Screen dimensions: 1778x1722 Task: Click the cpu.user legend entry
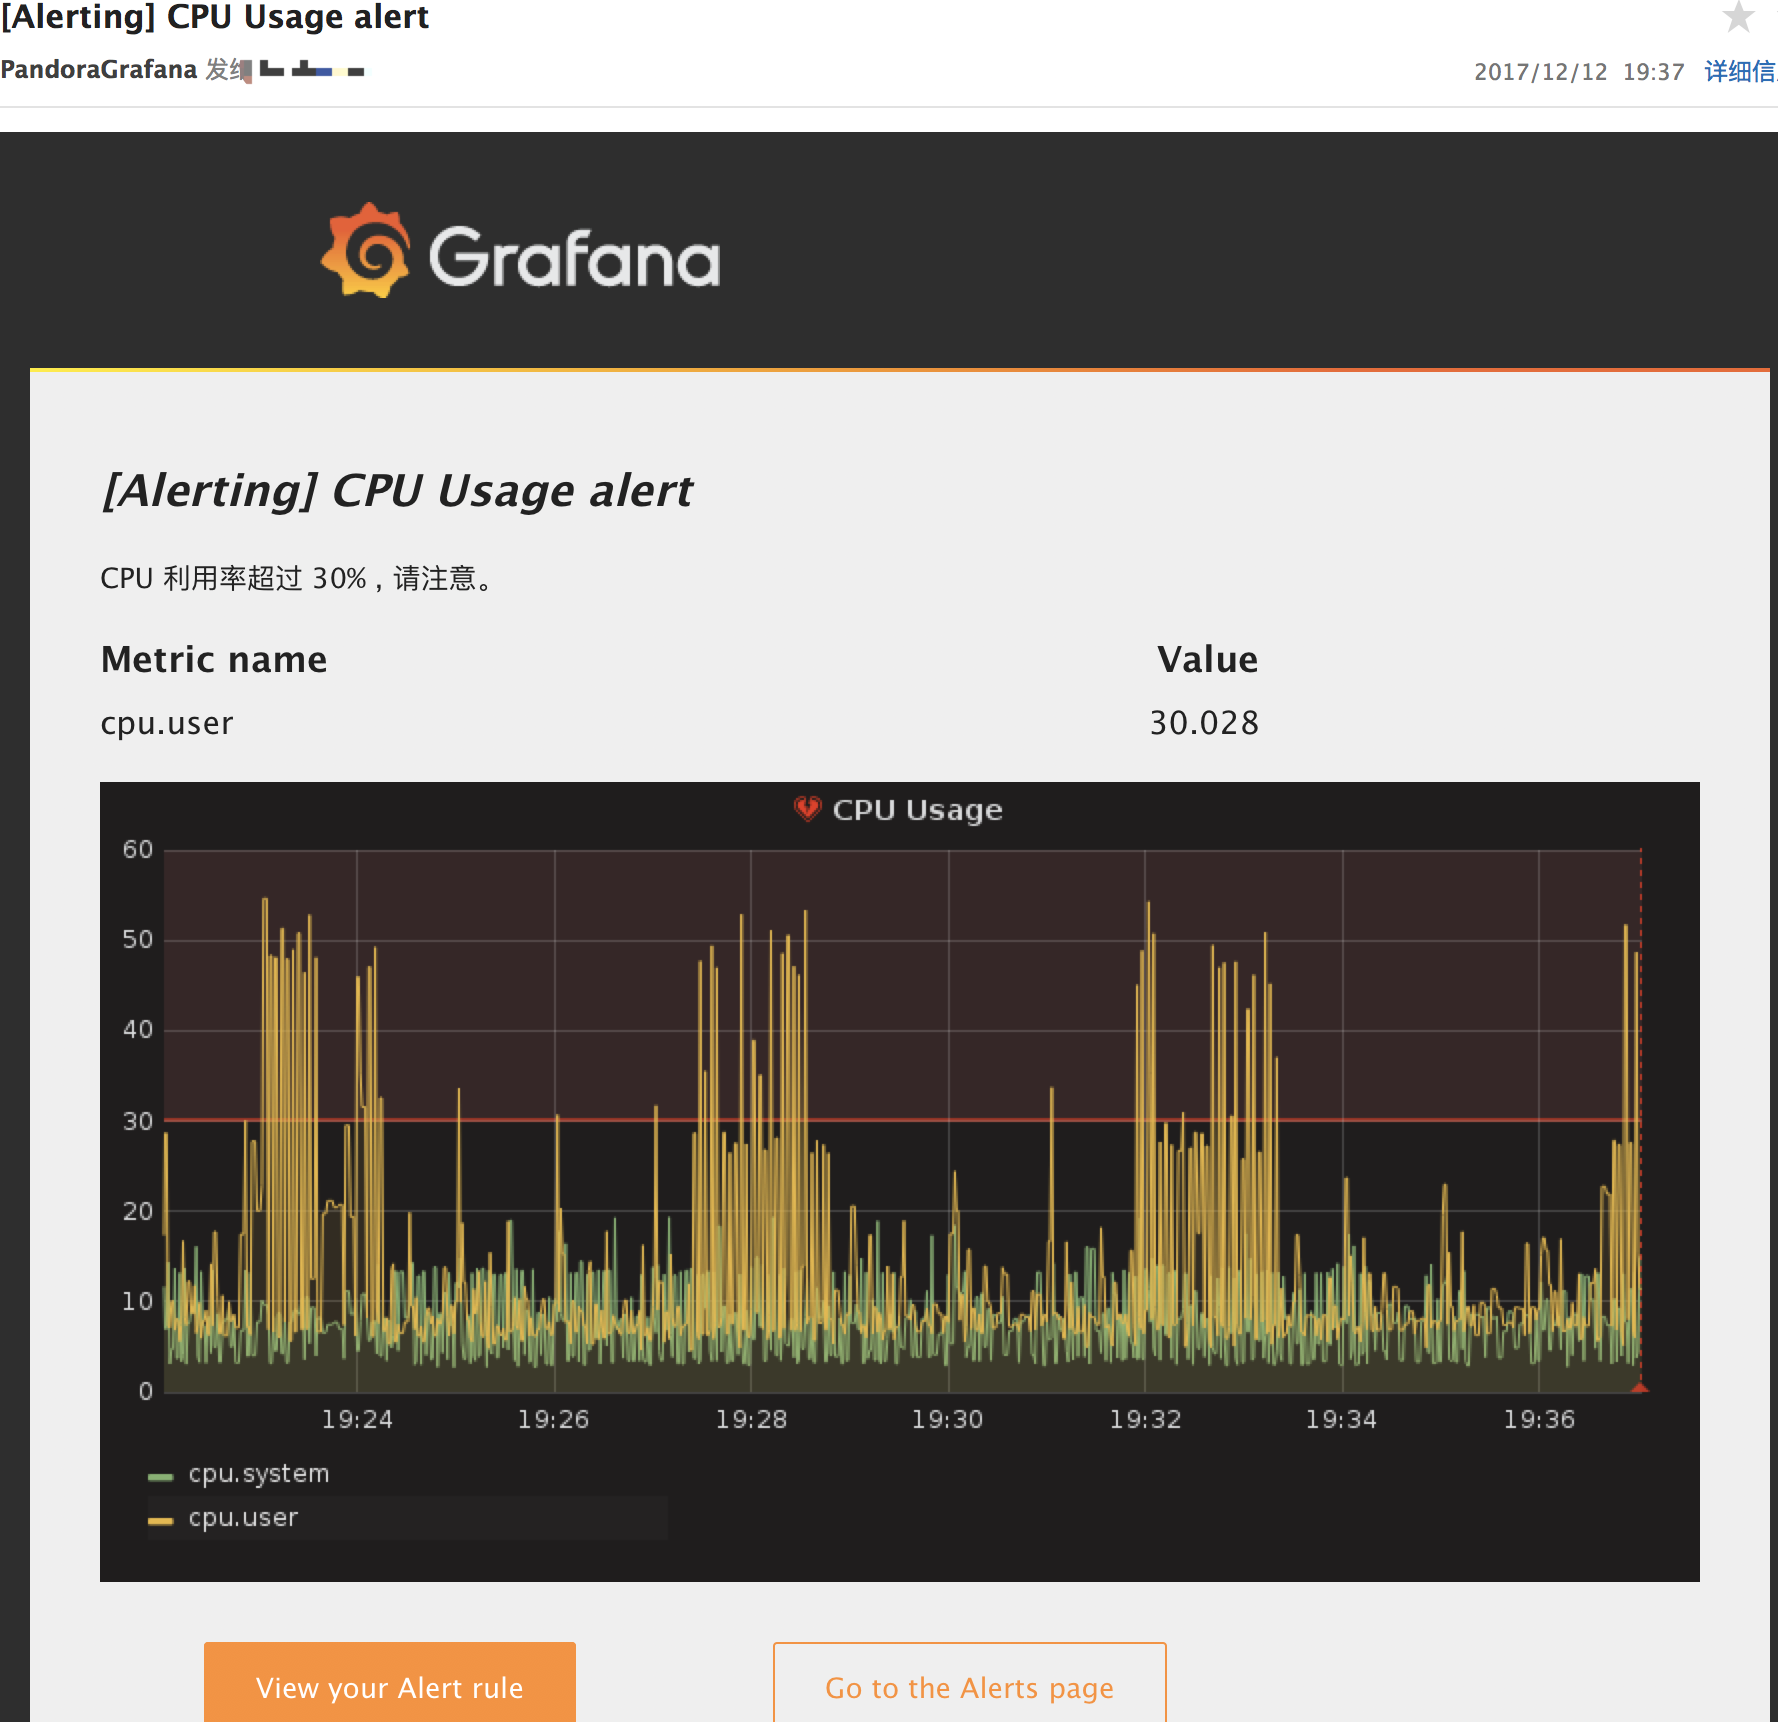point(243,1518)
